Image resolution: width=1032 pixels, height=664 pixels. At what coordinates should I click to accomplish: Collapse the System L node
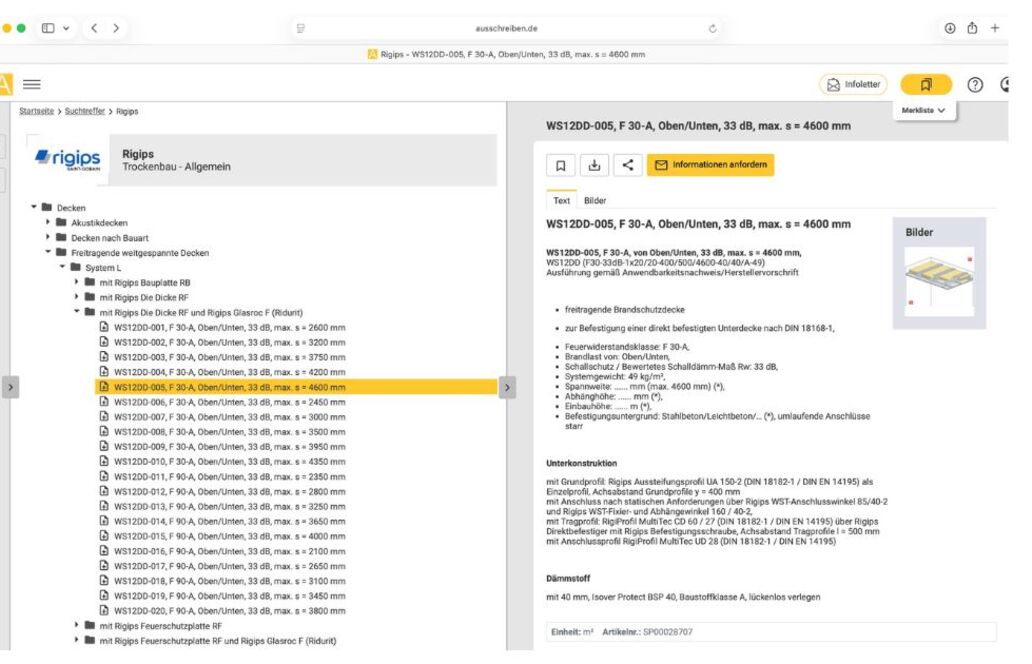63,267
